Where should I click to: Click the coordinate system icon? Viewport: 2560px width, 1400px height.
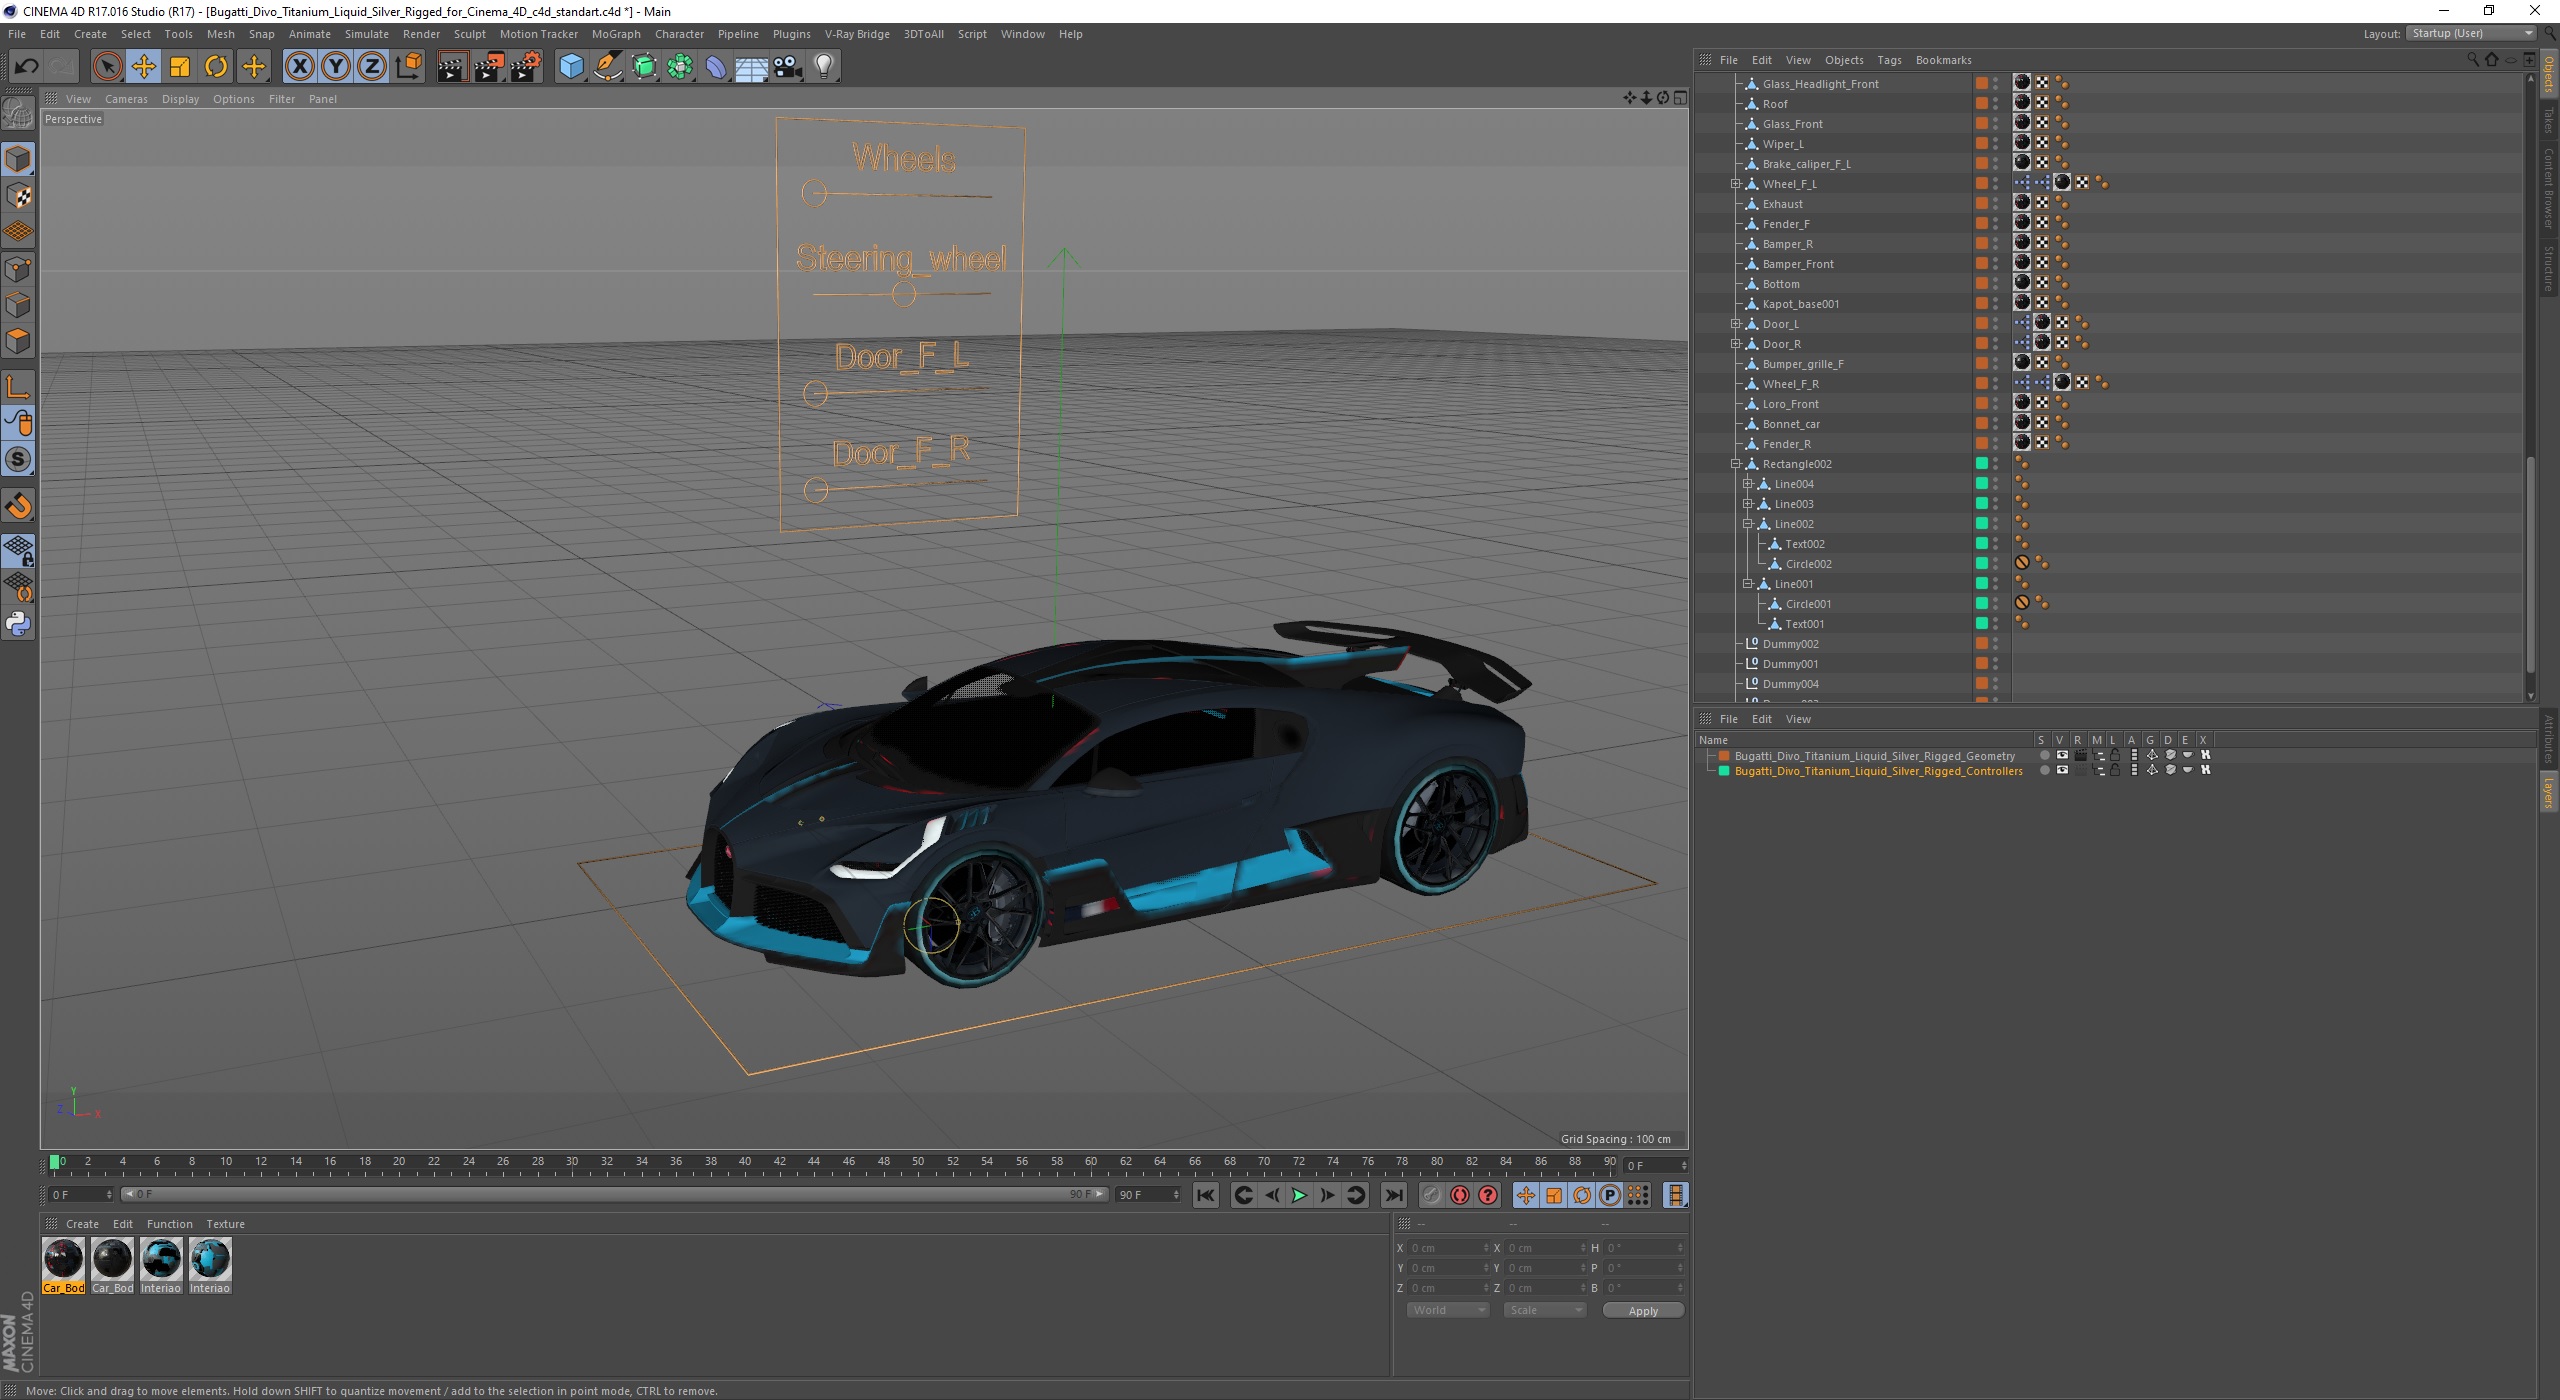pos(409,67)
